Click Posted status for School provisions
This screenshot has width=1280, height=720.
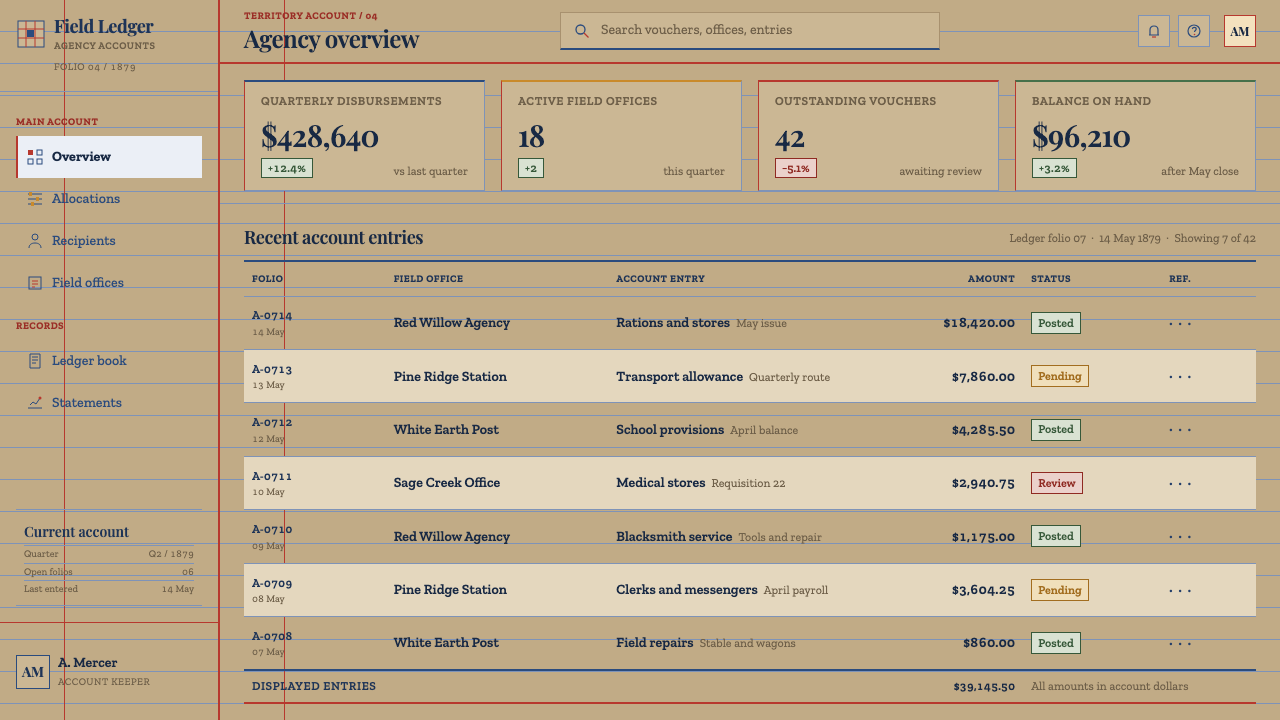coord(1056,430)
